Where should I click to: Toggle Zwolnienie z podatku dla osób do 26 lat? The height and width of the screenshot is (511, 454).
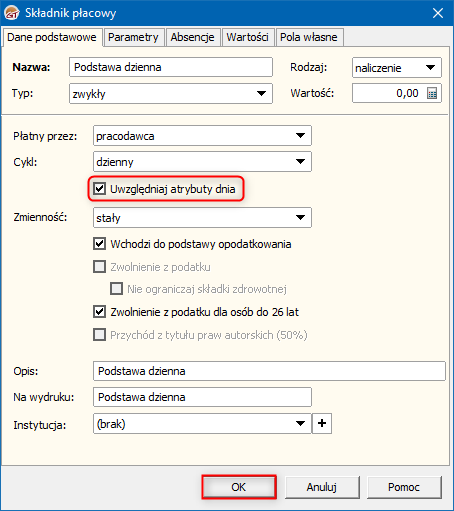pyautogui.click(x=99, y=312)
